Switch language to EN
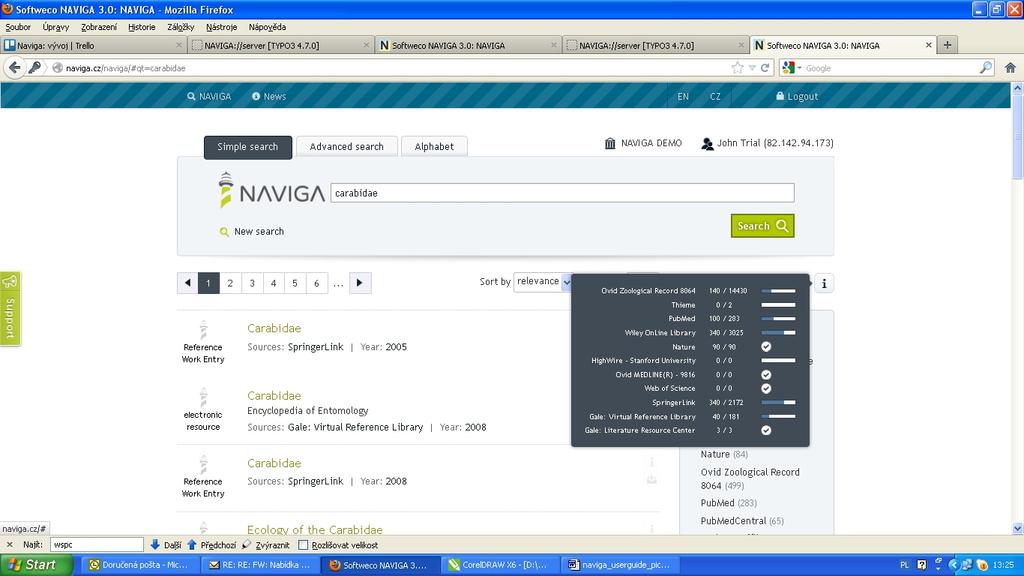Image resolution: width=1024 pixels, height=576 pixels. [x=683, y=96]
